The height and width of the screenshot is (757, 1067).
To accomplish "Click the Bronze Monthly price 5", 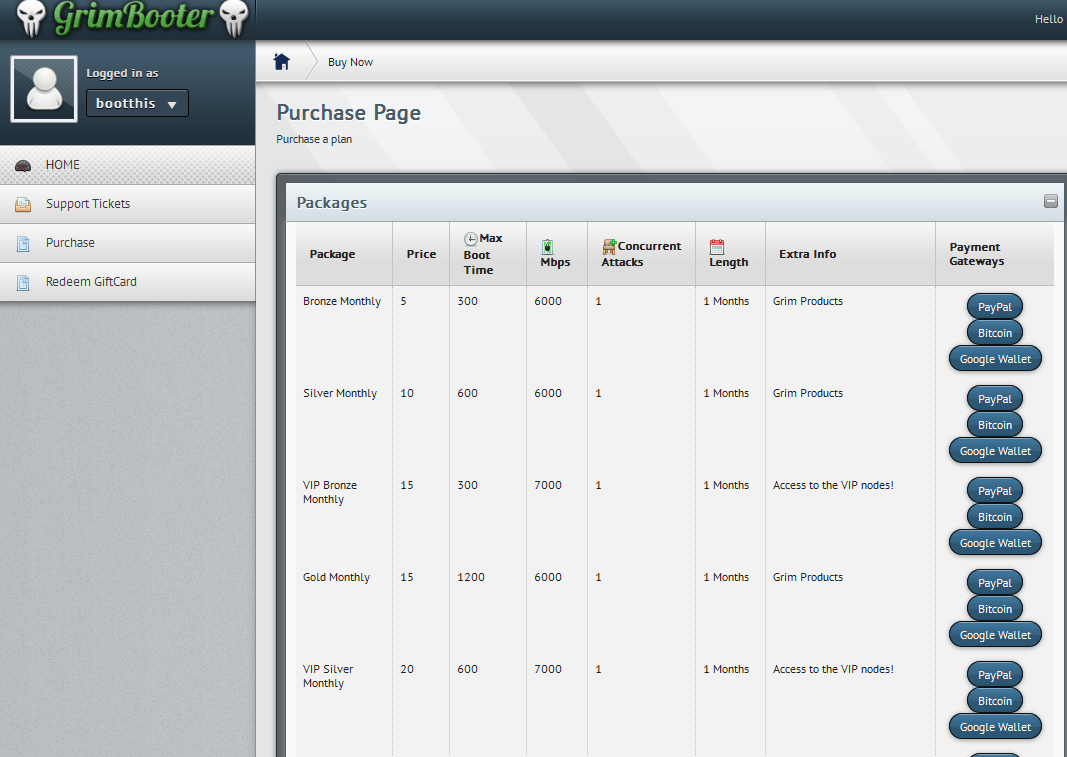I will pos(404,301).
